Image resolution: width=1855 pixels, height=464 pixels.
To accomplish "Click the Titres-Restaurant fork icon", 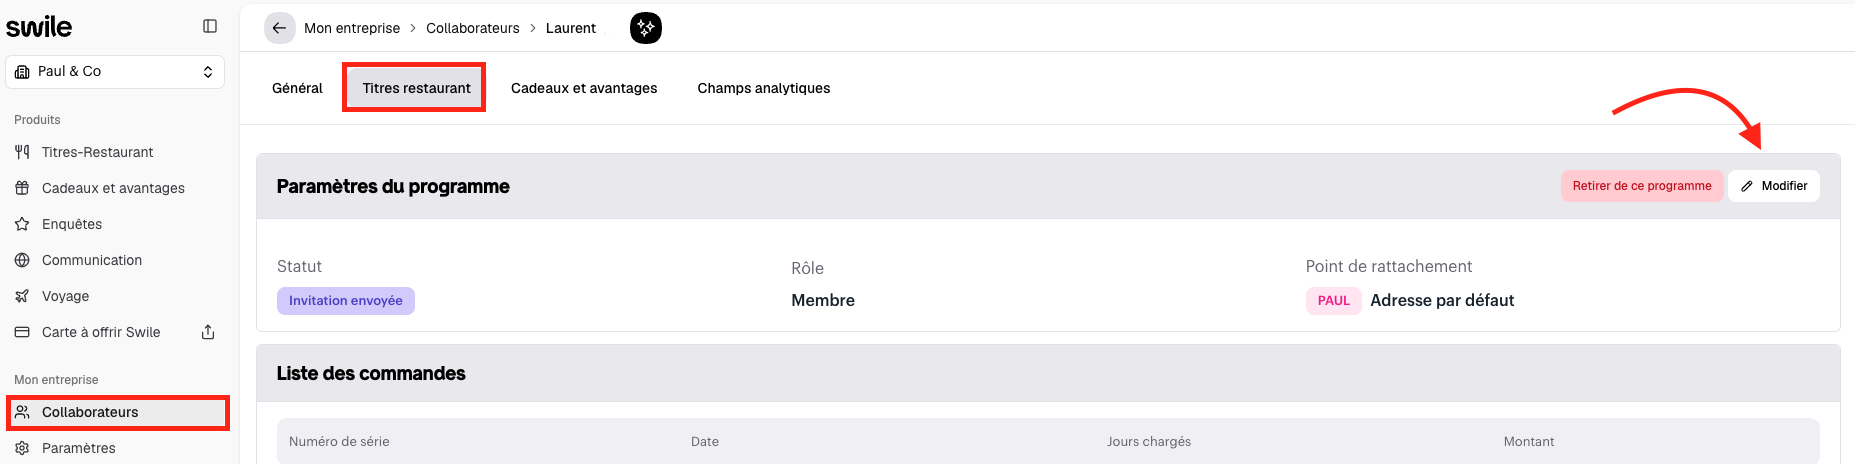I will [x=22, y=152].
